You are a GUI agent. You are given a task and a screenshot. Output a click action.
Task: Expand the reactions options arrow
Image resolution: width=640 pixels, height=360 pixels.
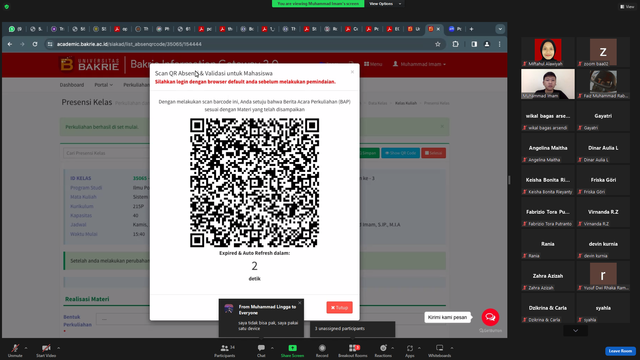click(x=393, y=348)
